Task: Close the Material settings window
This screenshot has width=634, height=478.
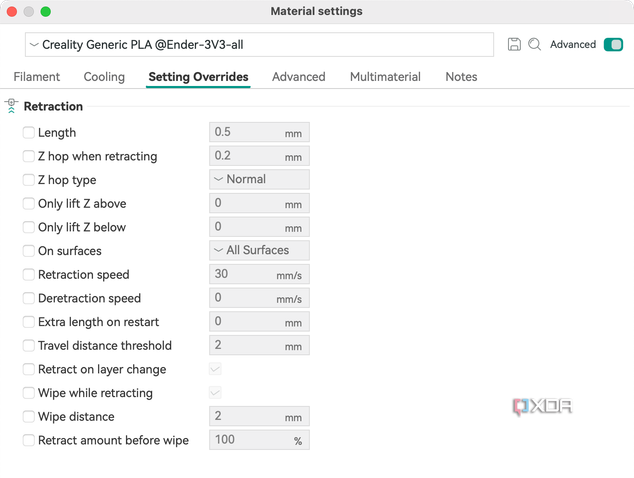Action: coord(12,11)
